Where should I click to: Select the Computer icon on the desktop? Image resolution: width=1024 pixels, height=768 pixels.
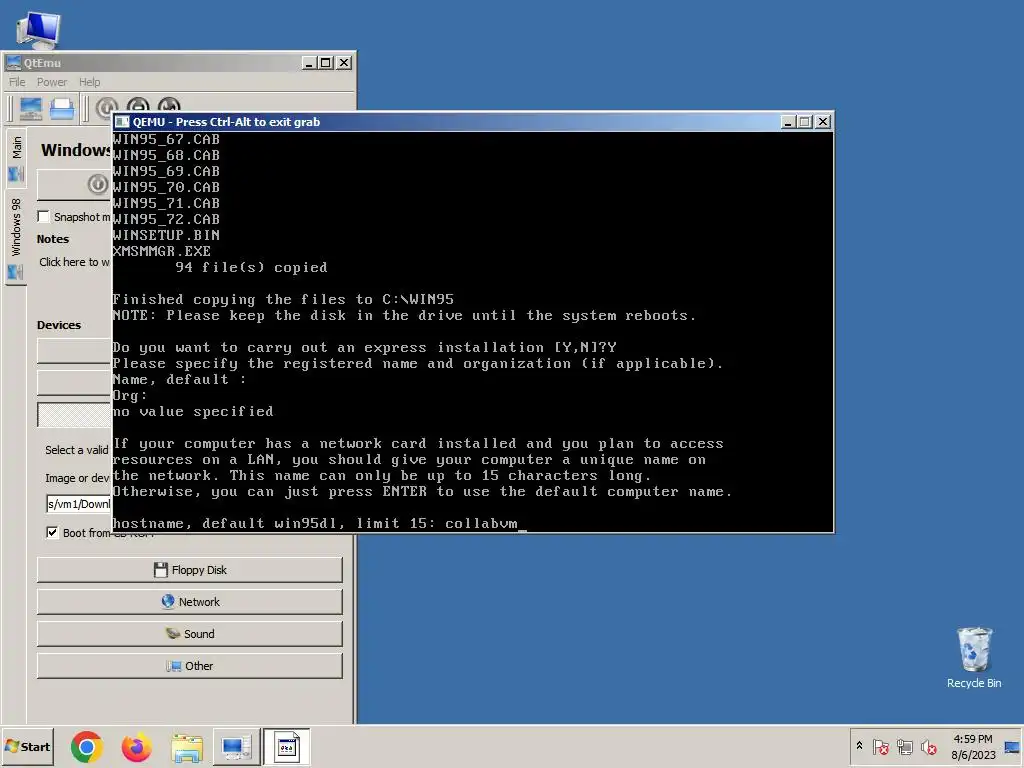point(39,30)
